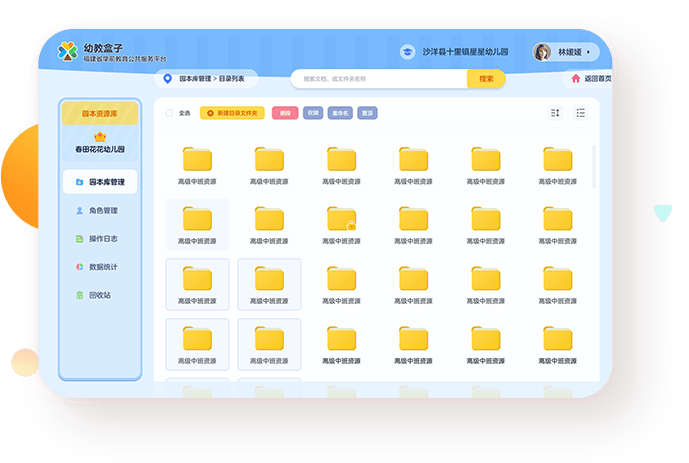Toggle the 全选 select-all checkbox
The image size is (689, 463).
(169, 113)
